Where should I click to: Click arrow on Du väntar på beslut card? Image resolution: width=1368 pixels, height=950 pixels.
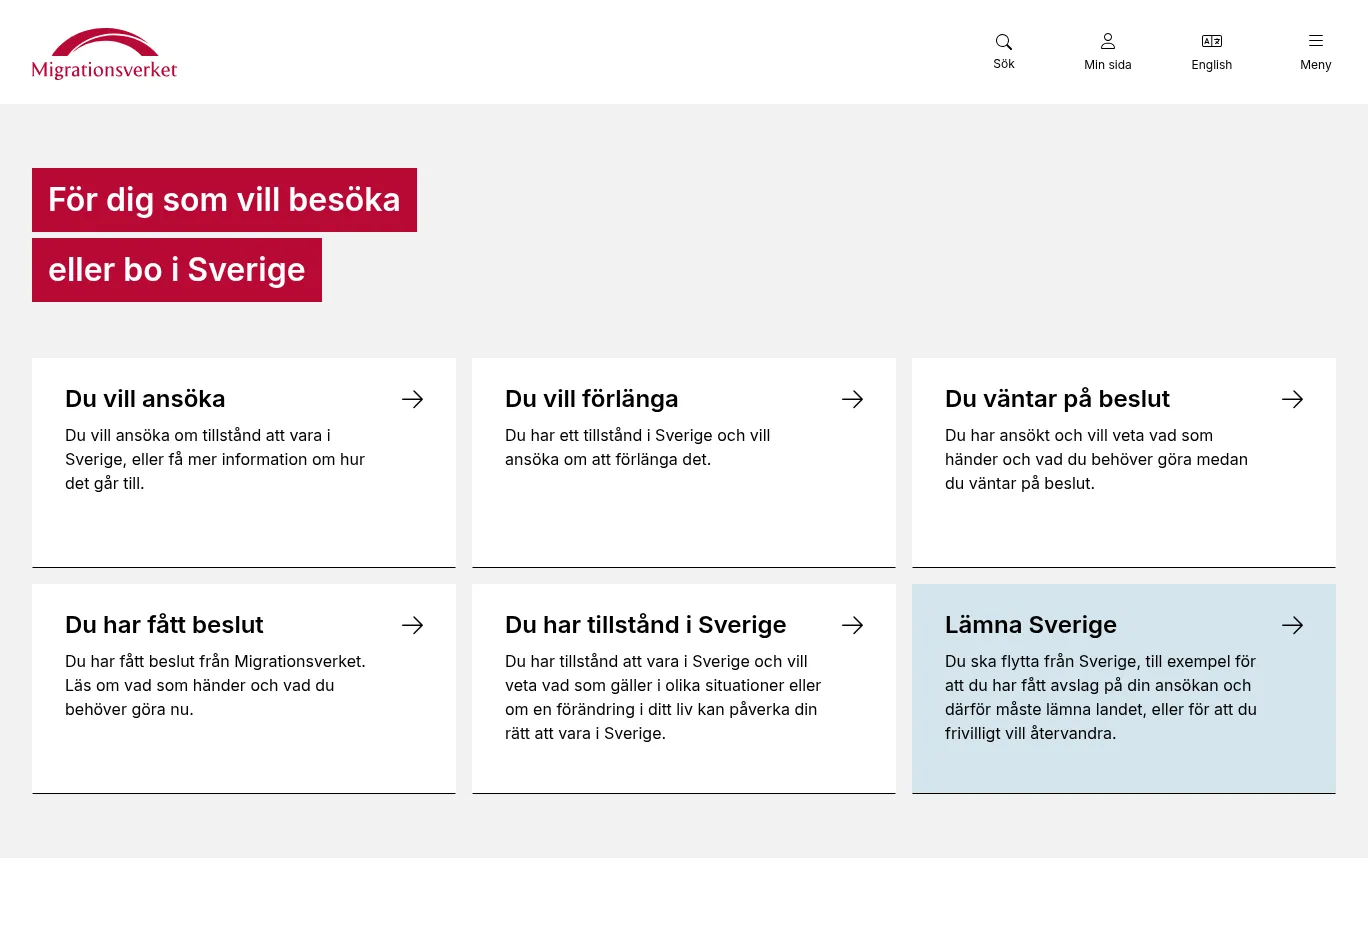(1292, 399)
